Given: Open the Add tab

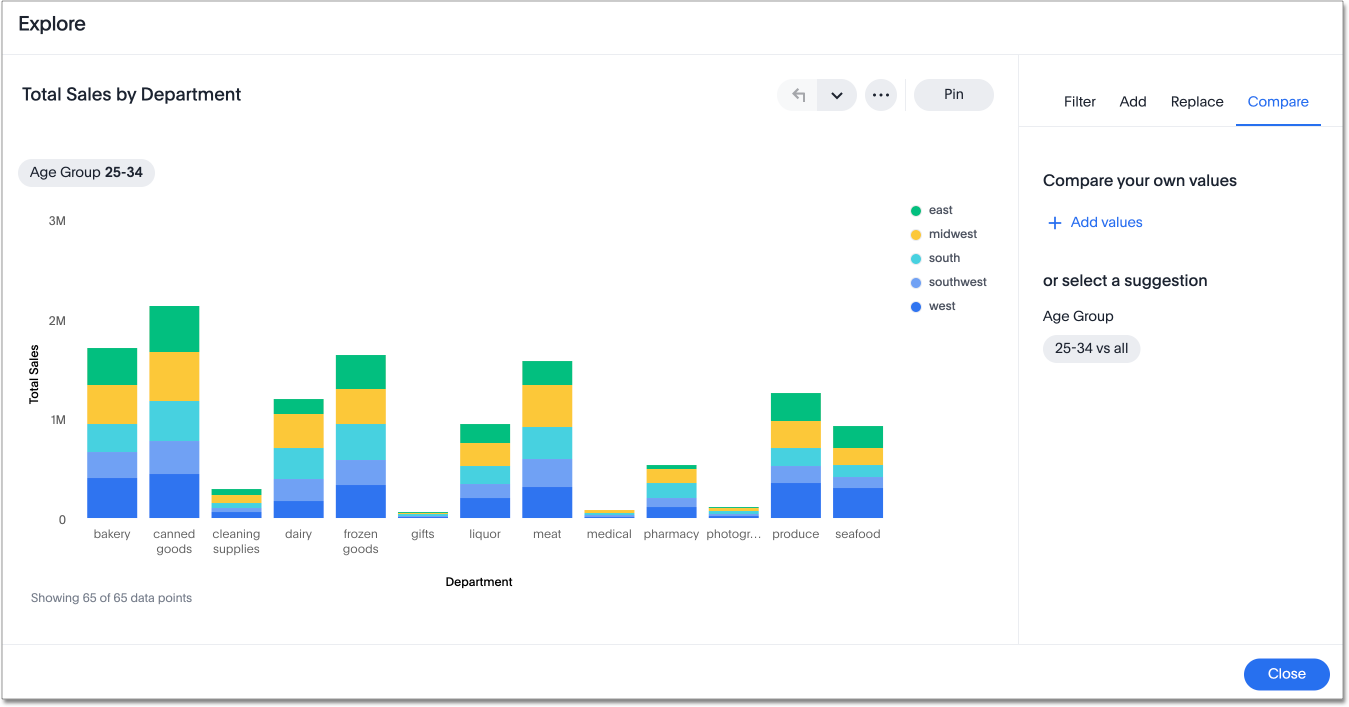Looking at the screenshot, I should (x=1133, y=101).
